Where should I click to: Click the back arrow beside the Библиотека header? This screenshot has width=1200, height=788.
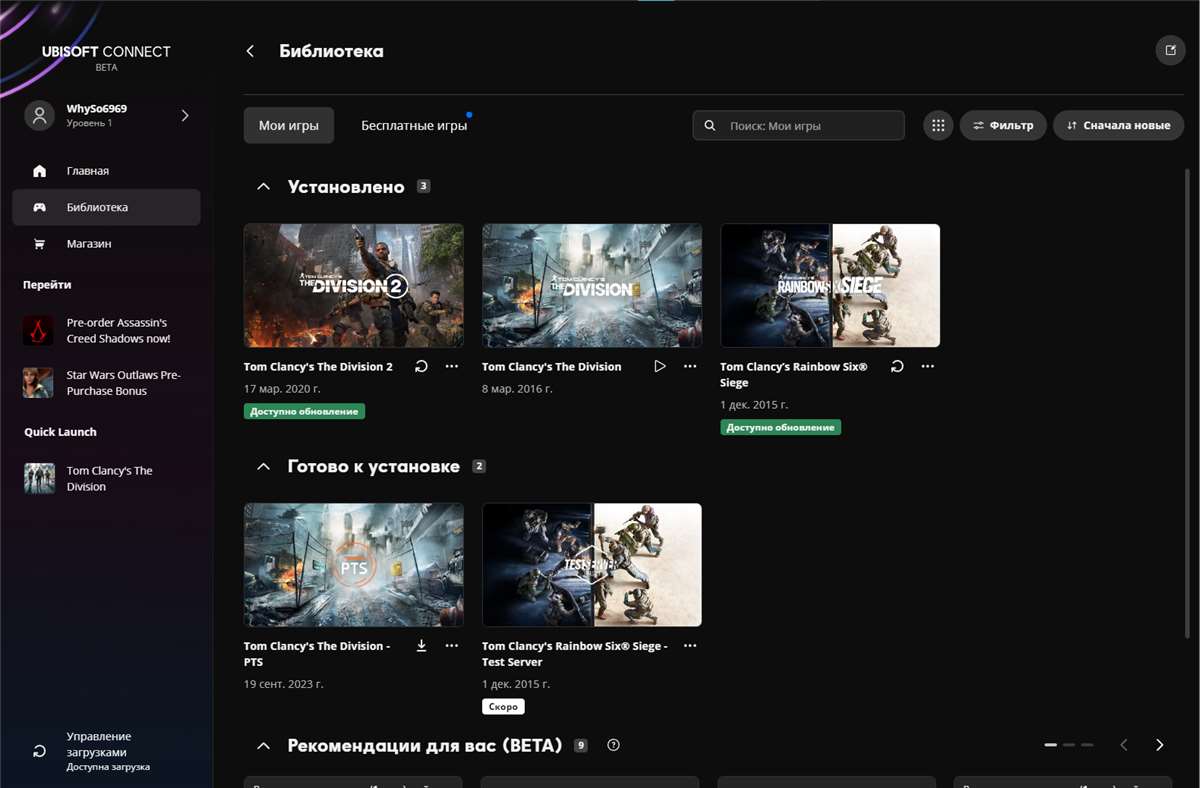click(250, 50)
